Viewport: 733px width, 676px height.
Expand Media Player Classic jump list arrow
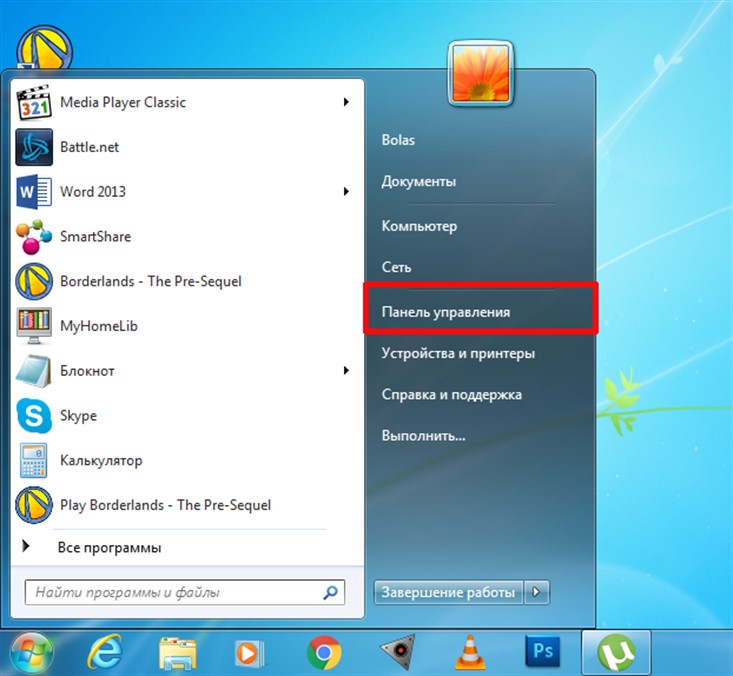(x=346, y=102)
